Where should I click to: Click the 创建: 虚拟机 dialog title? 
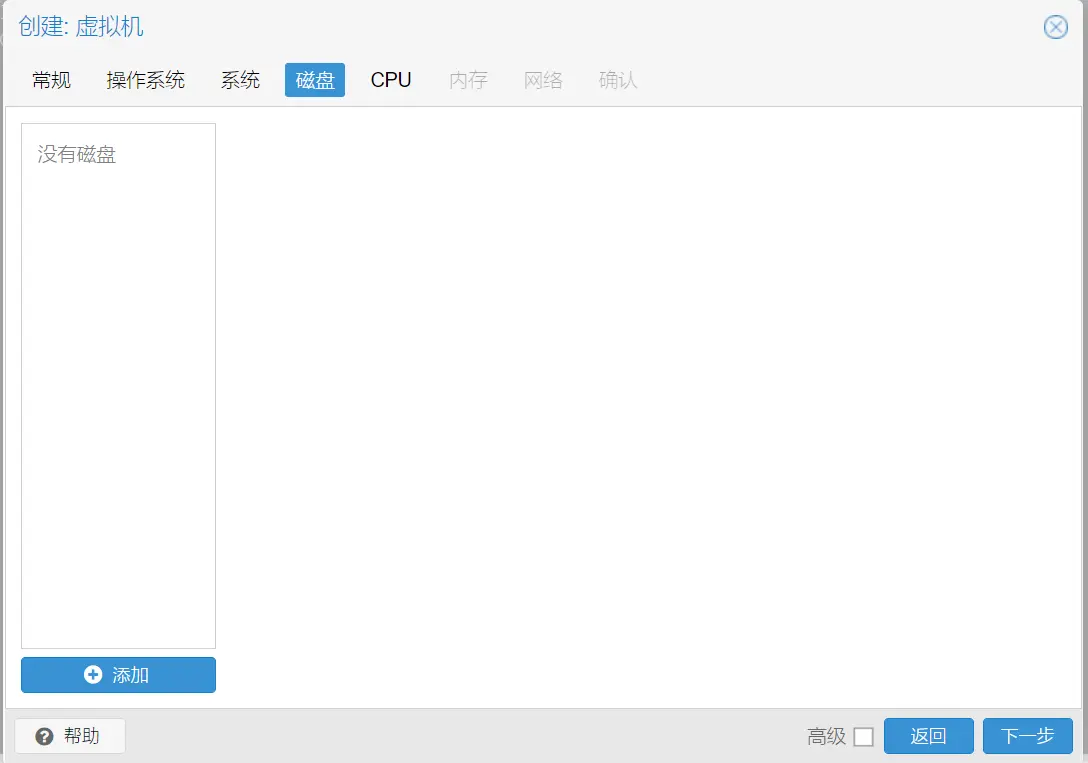pos(81,26)
